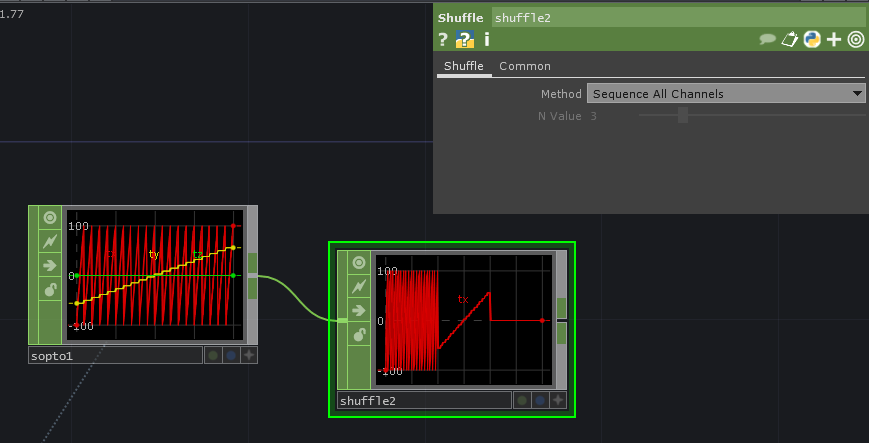Image resolution: width=869 pixels, height=443 pixels.
Task: Click the plus button under shuffle2 node
Action: click(x=557, y=400)
